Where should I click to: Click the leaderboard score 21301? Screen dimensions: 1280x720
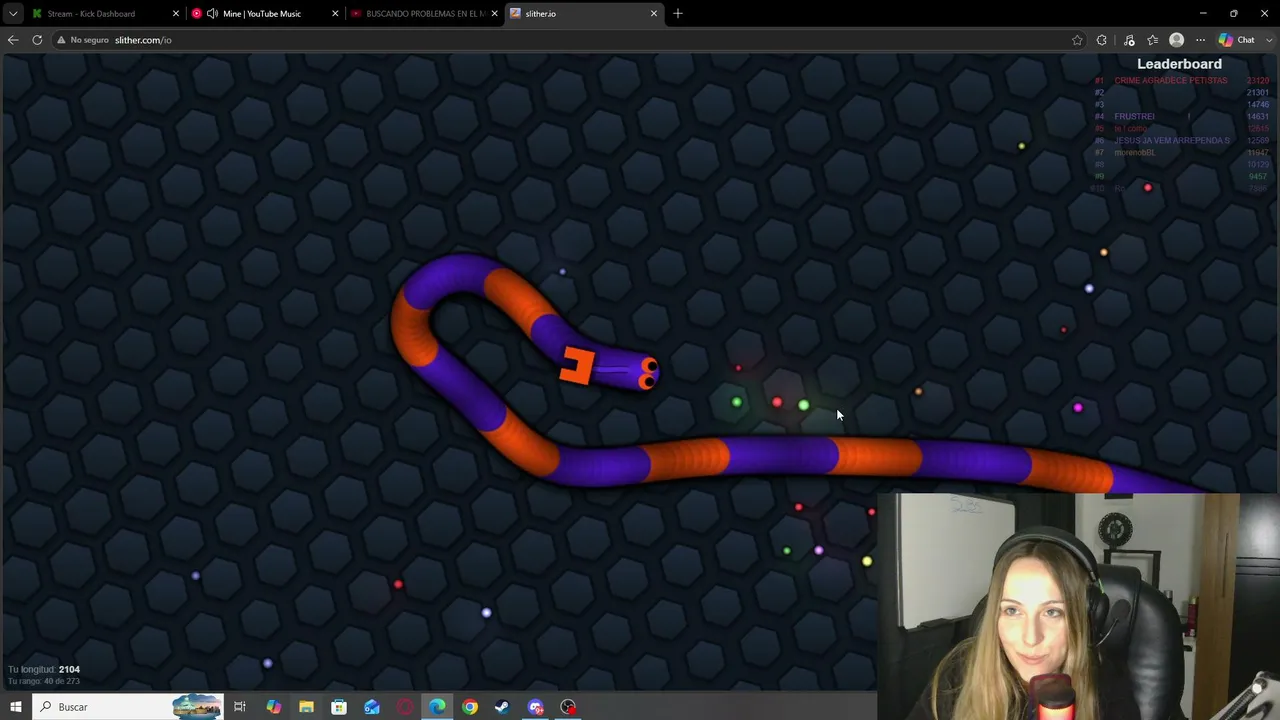click(1257, 92)
